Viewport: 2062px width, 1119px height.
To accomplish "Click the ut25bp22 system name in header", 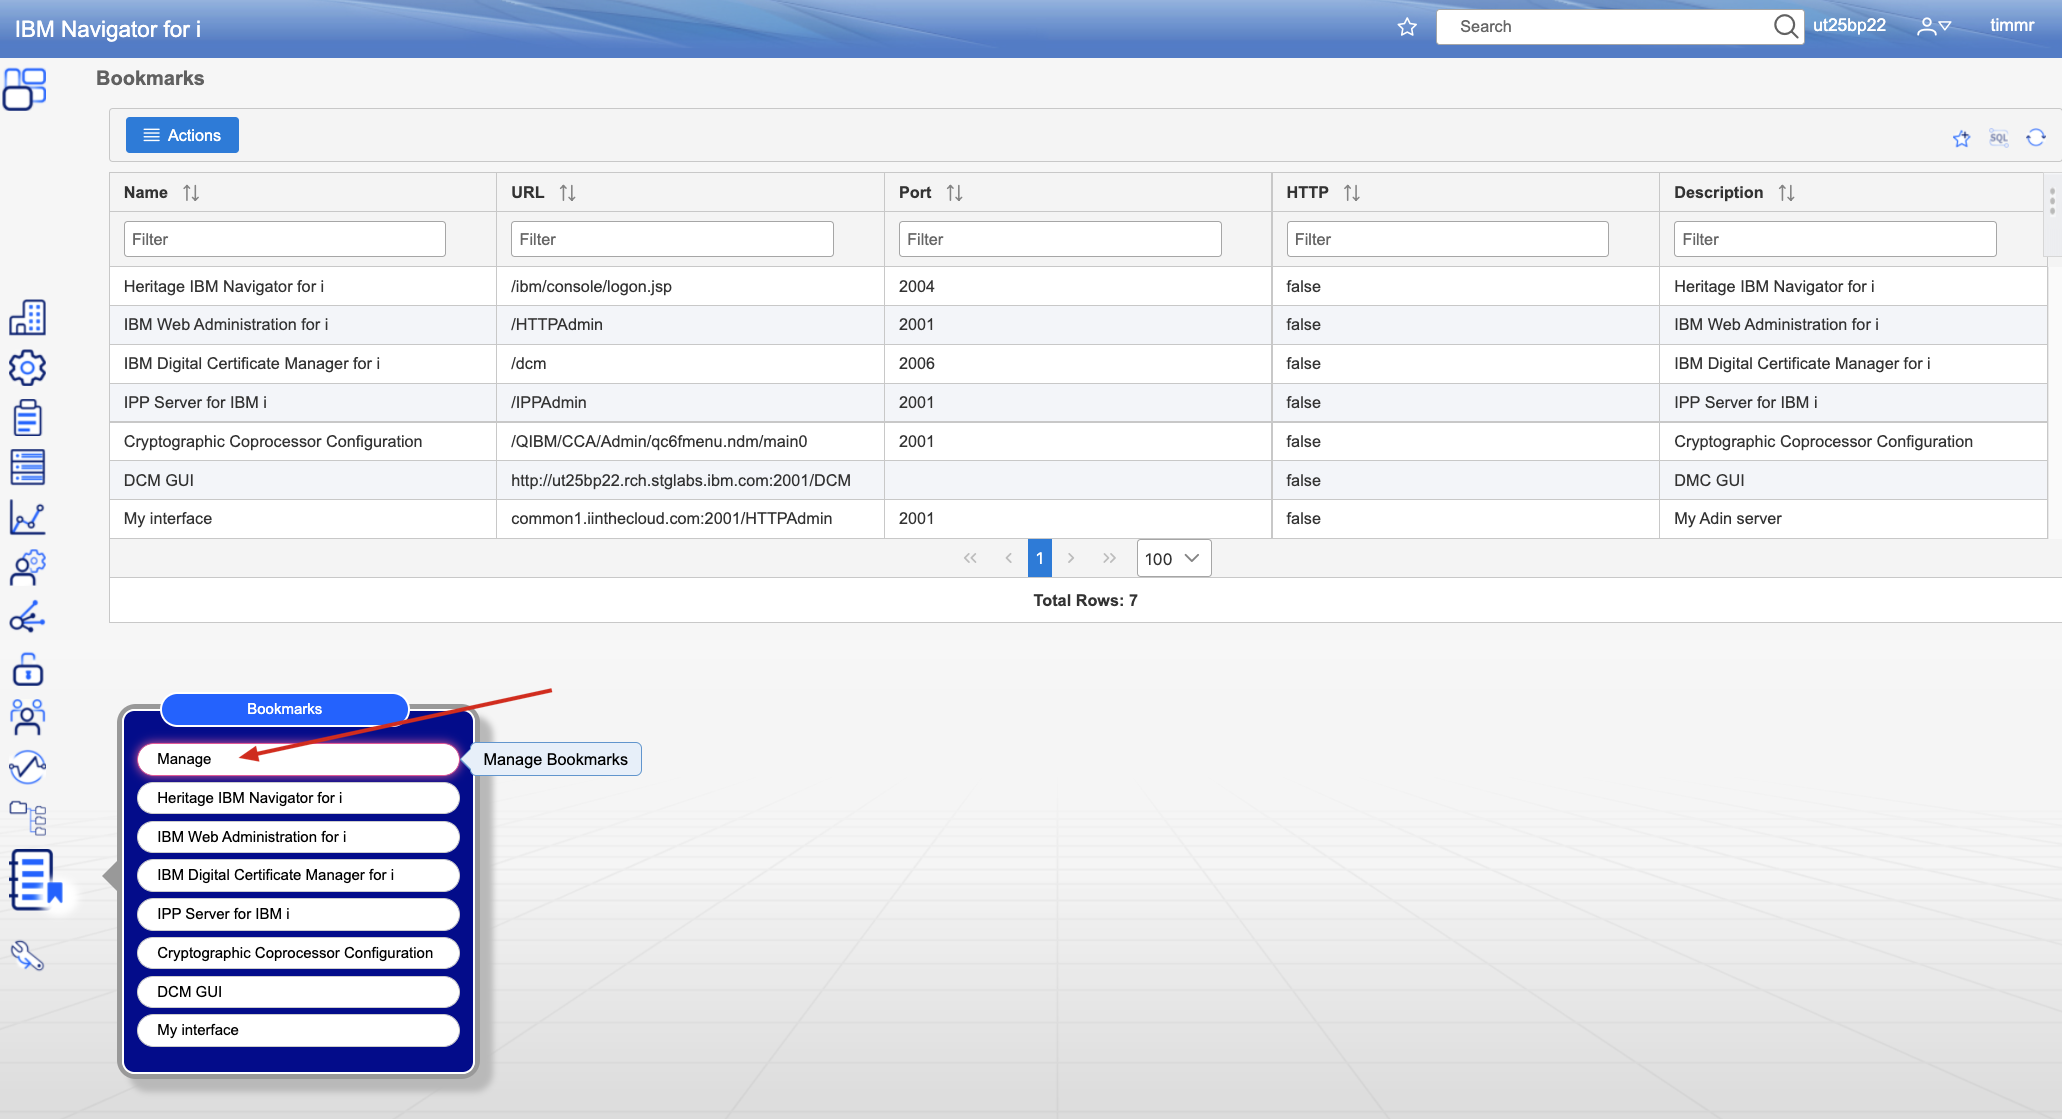I will coord(1849,26).
